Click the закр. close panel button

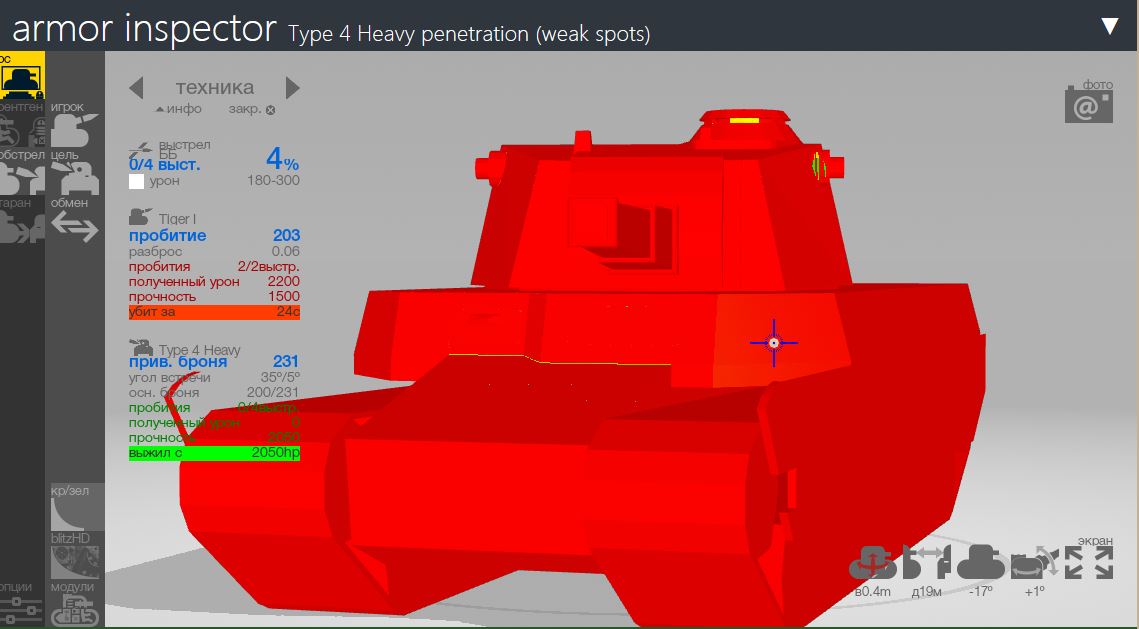251,109
